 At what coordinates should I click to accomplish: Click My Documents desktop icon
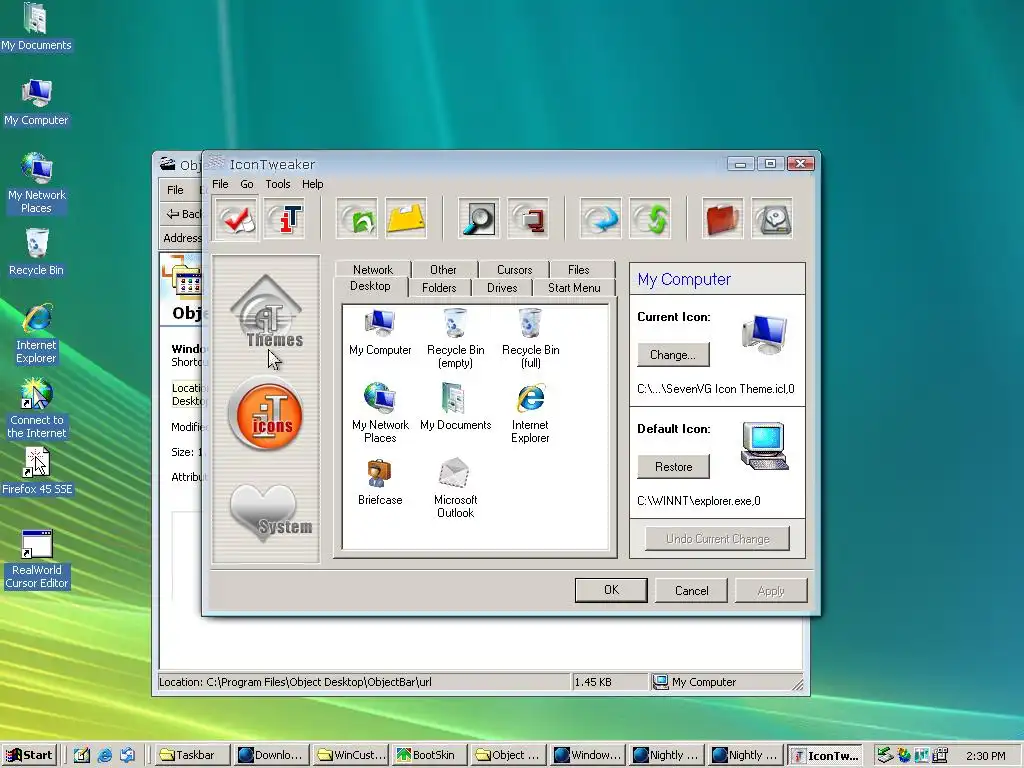coord(37,27)
